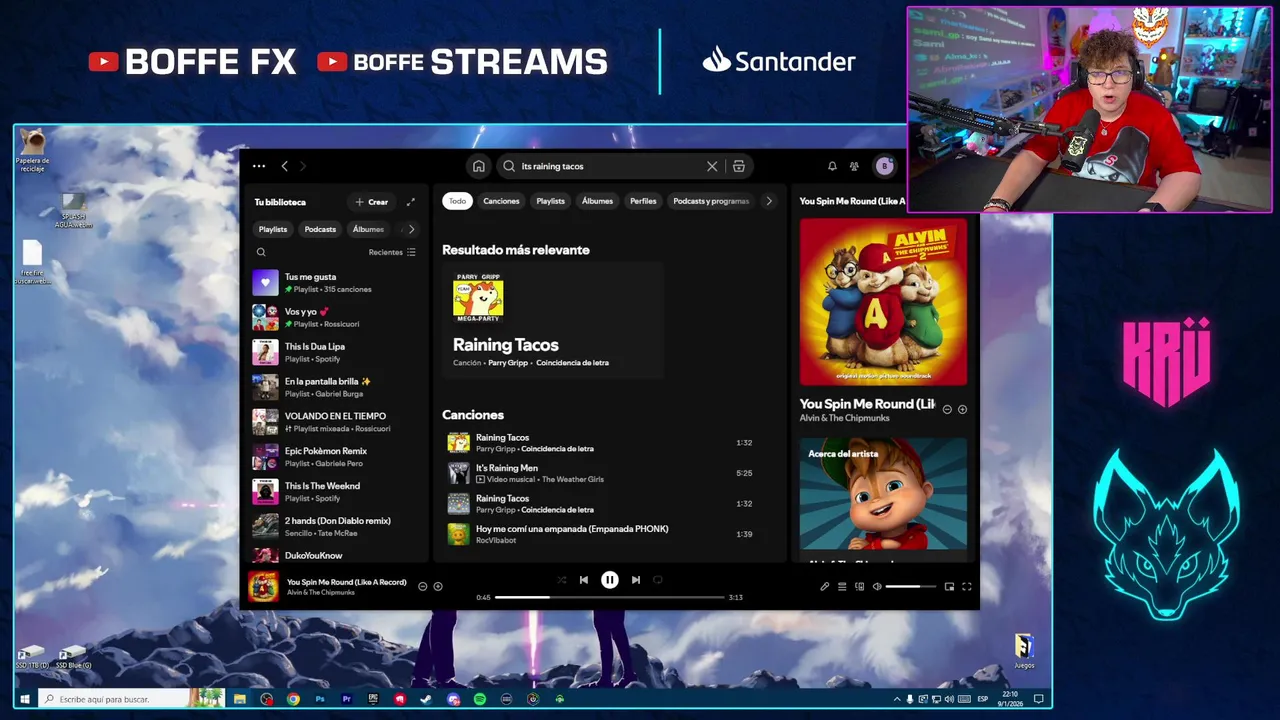The image size is (1280, 720).
Task: Mute the volume with the speaker icon
Action: point(877,587)
